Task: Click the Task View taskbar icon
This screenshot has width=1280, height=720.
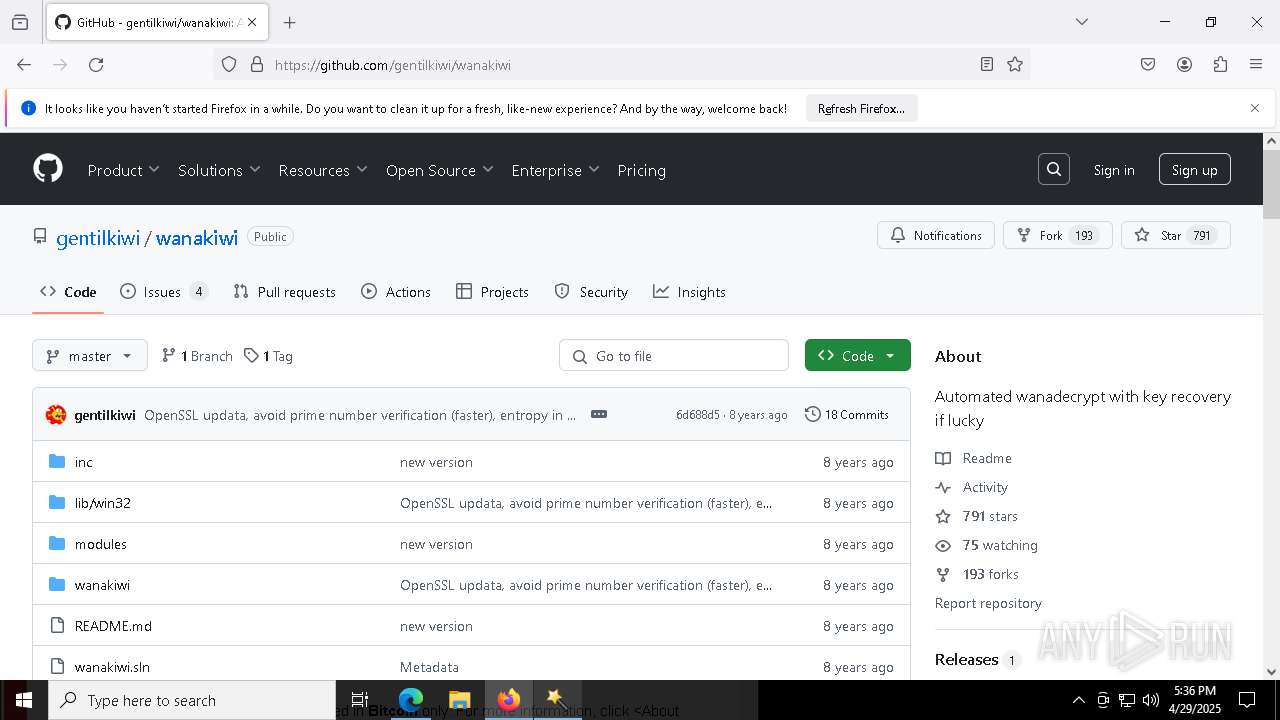Action: pyautogui.click(x=360, y=700)
